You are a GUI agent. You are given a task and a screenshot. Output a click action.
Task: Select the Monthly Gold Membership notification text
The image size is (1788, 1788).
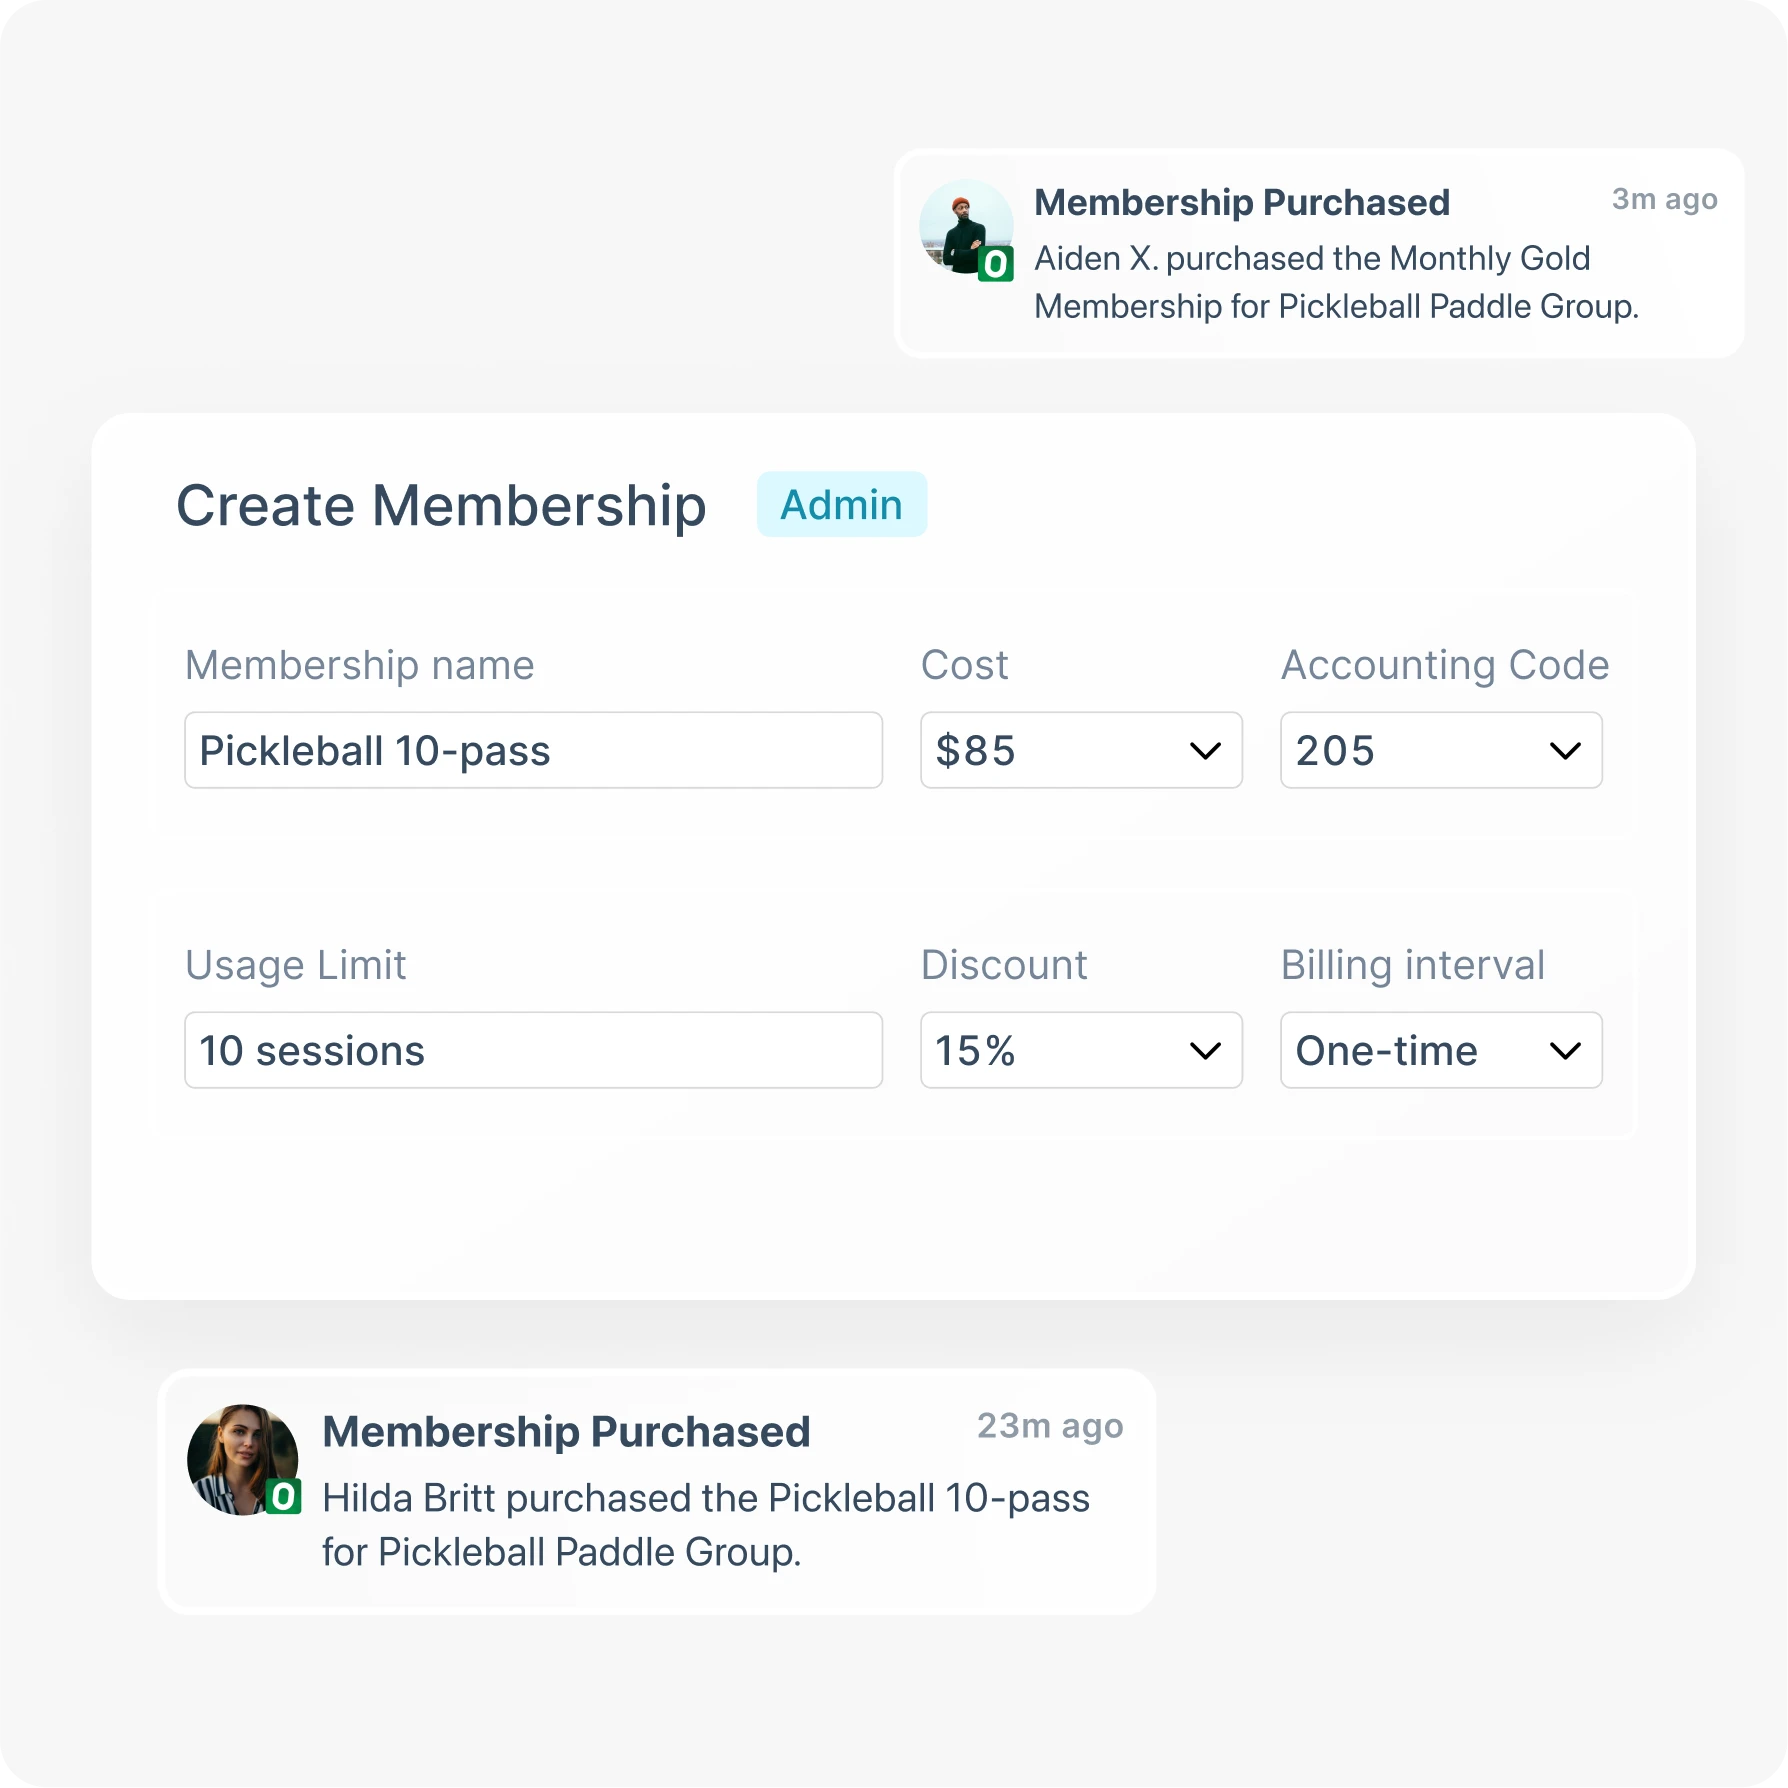(x=1336, y=283)
